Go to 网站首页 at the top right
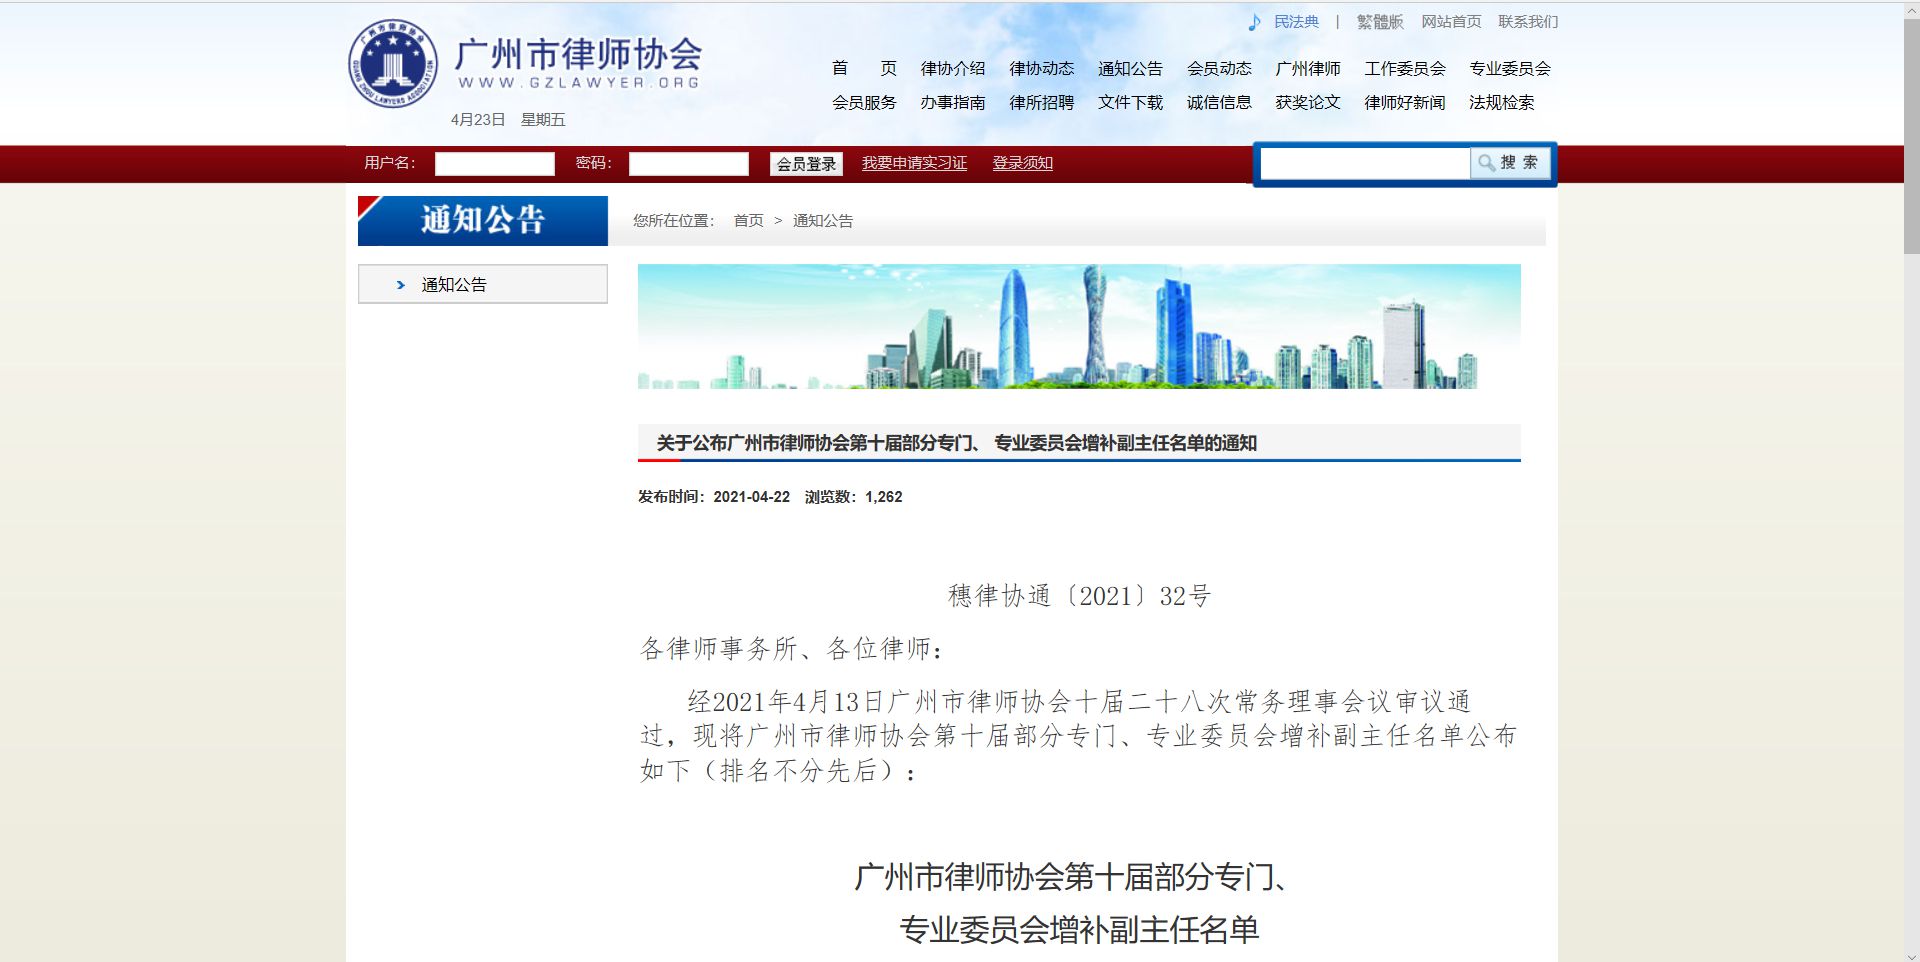Screen dimensions: 1920x962 1451,22
